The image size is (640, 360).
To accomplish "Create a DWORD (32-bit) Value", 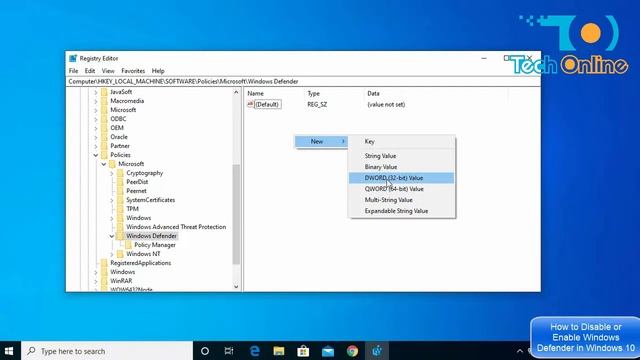I will 402,178.
